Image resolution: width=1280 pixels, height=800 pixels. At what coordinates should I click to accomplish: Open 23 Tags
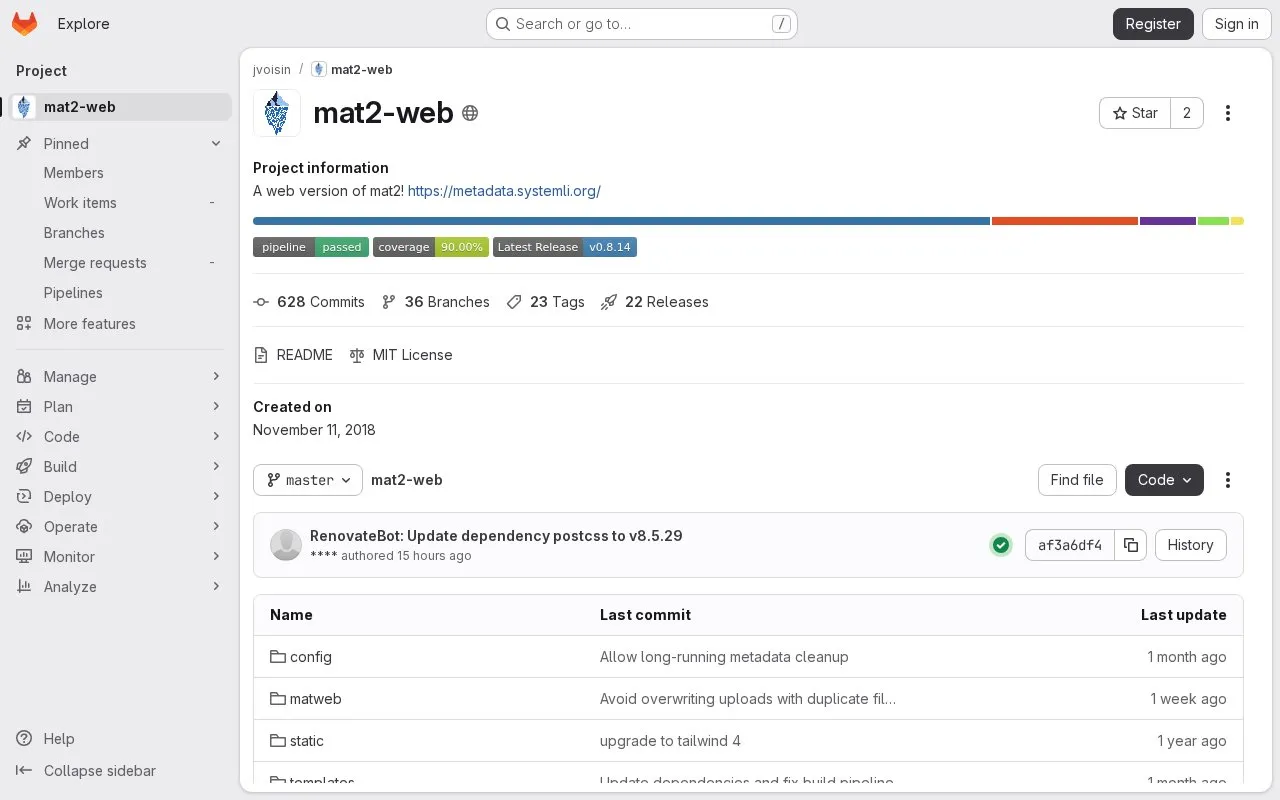546,302
